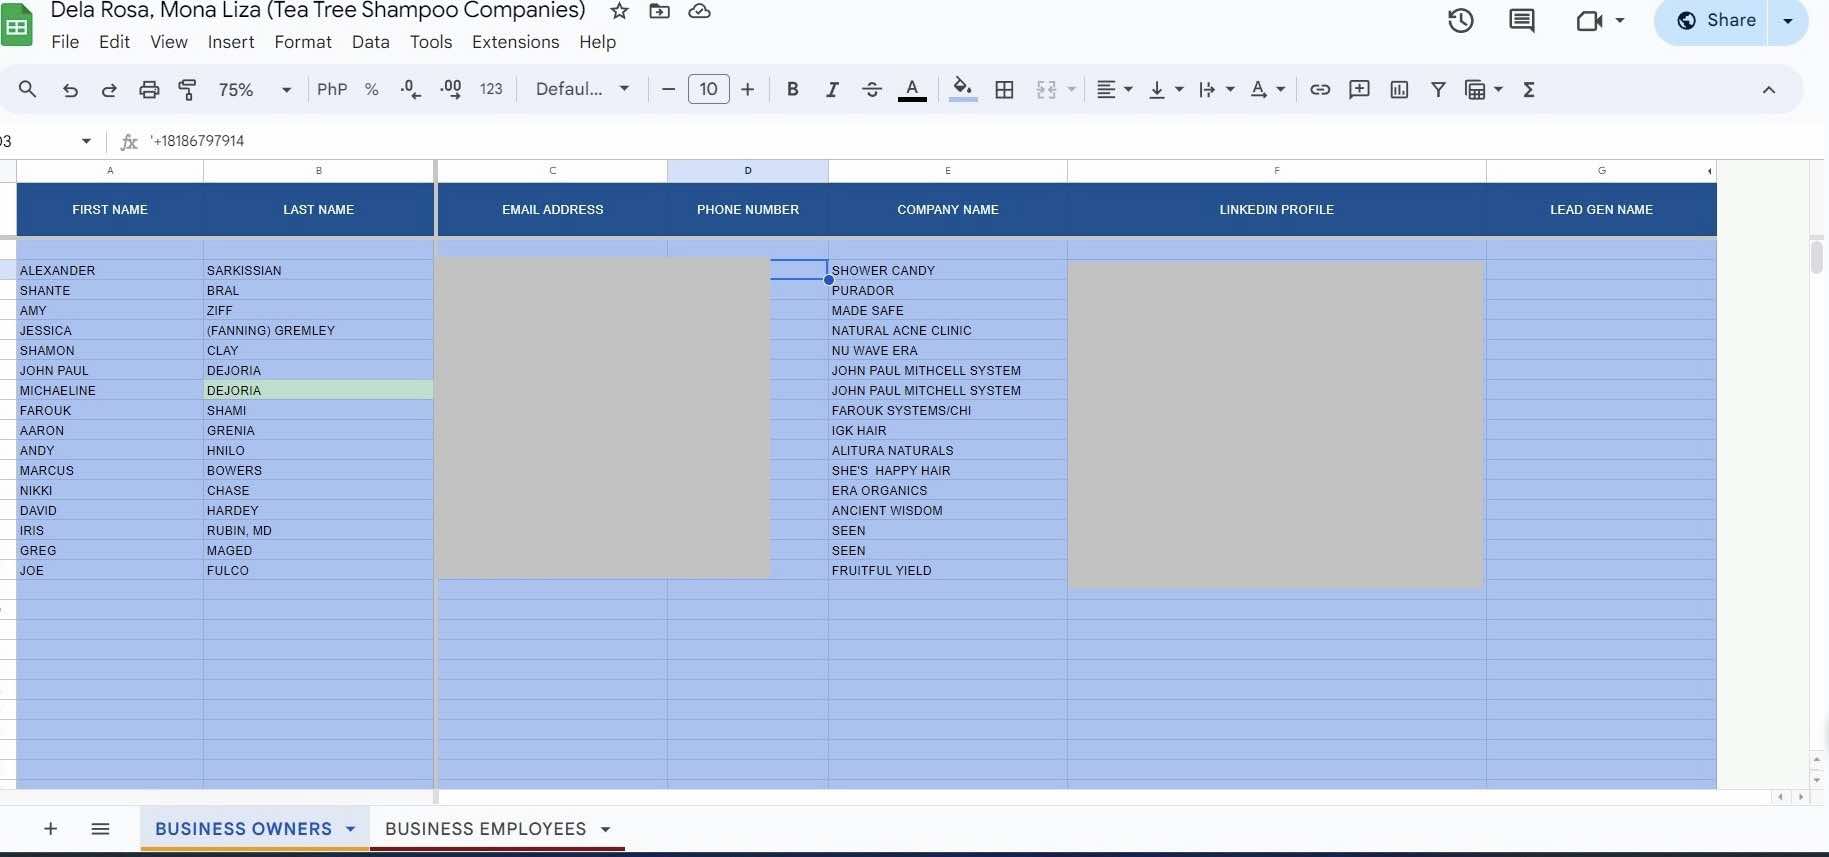Screen dimensions: 1829x857
Task: Open the Help menu
Action: point(598,42)
